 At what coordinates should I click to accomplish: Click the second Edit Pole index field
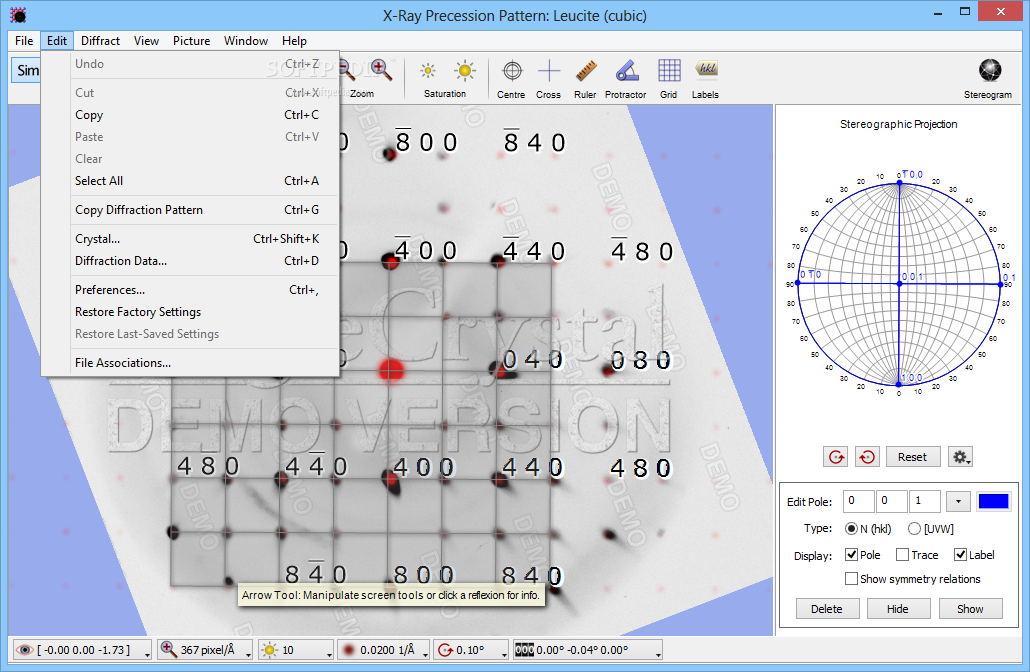tap(891, 501)
